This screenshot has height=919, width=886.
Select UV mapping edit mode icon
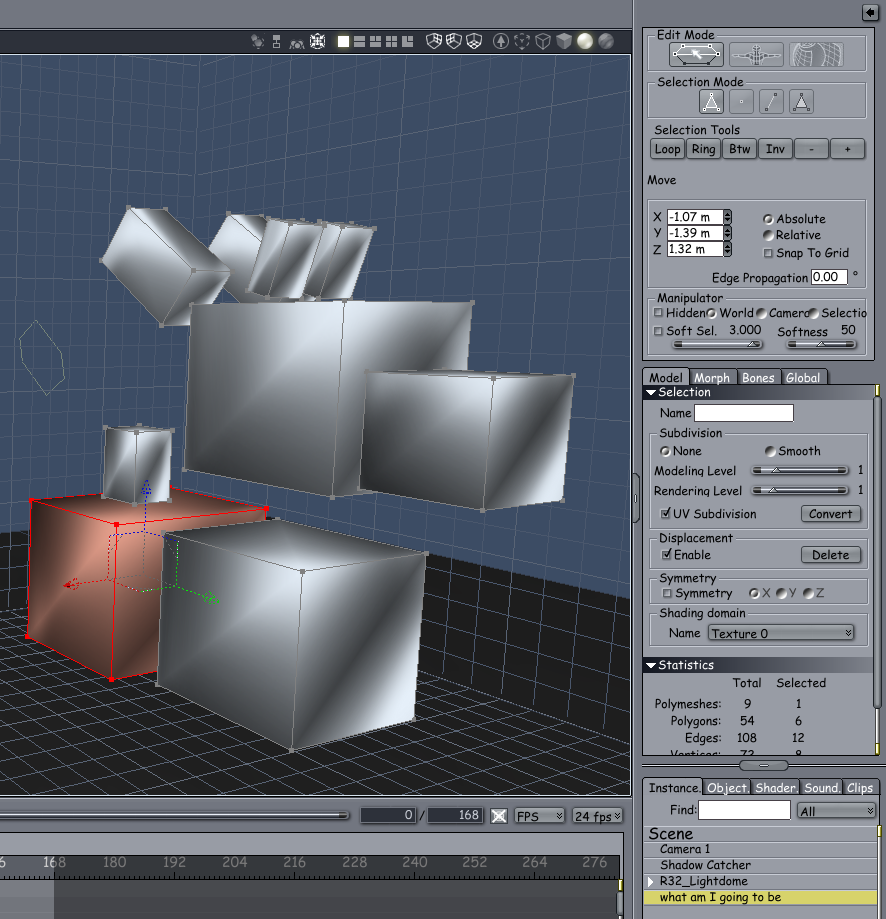tap(816, 55)
